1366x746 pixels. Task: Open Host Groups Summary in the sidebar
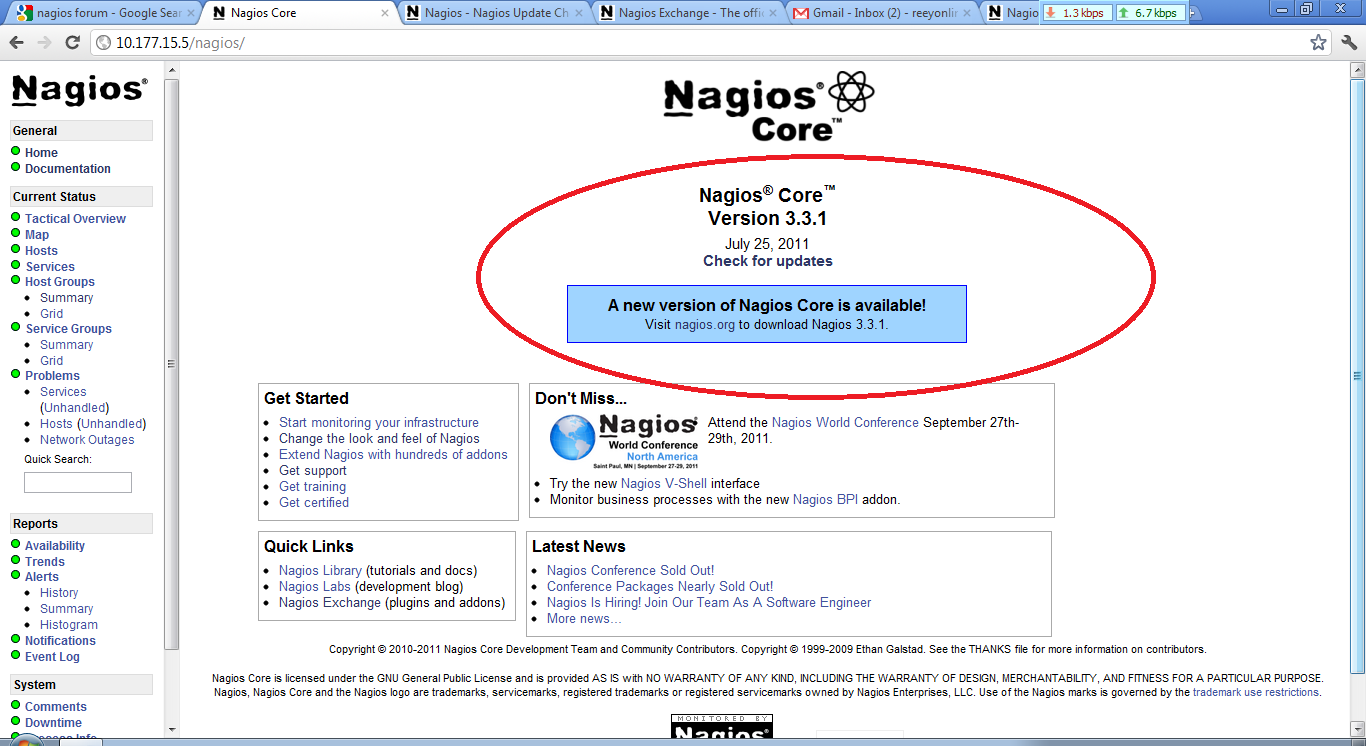click(x=66, y=298)
